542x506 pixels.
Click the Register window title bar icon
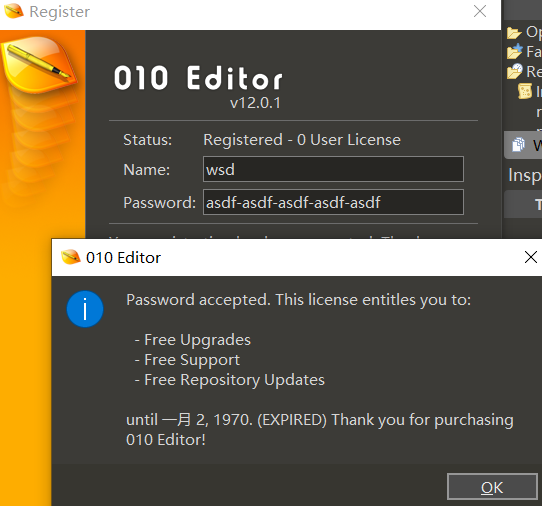[x=14, y=11]
